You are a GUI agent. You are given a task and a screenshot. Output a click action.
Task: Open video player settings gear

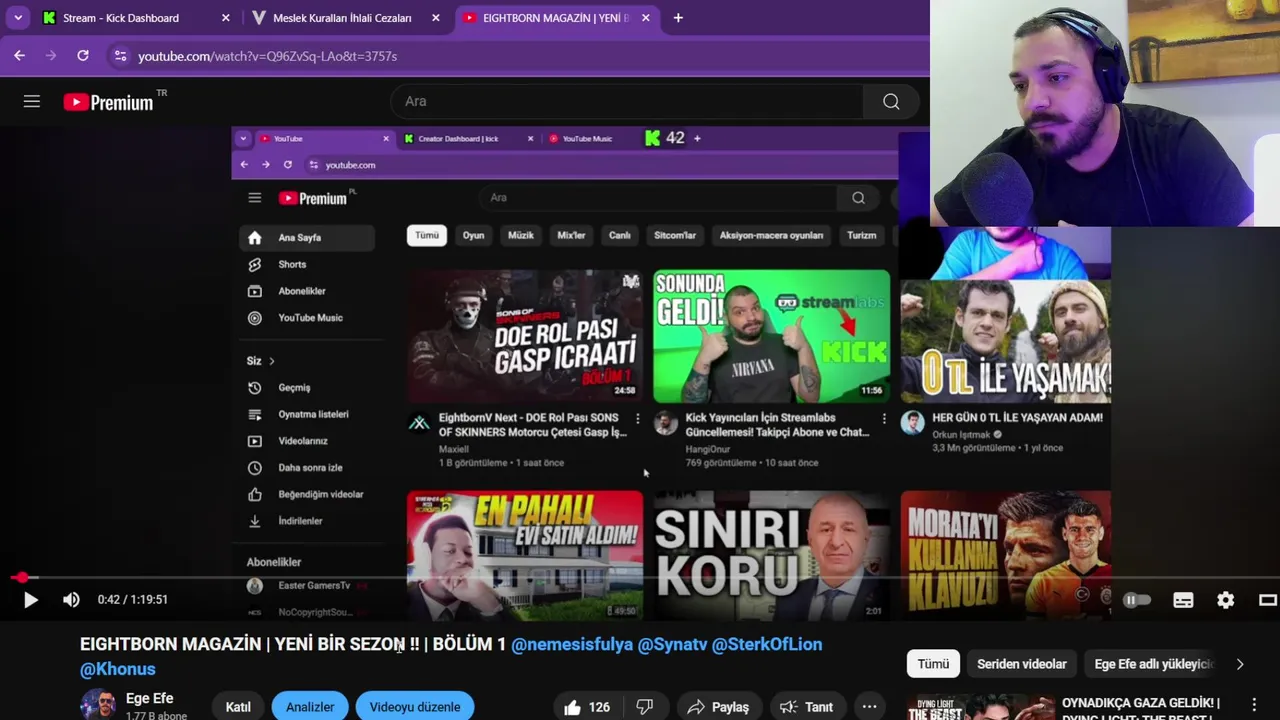(1225, 600)
